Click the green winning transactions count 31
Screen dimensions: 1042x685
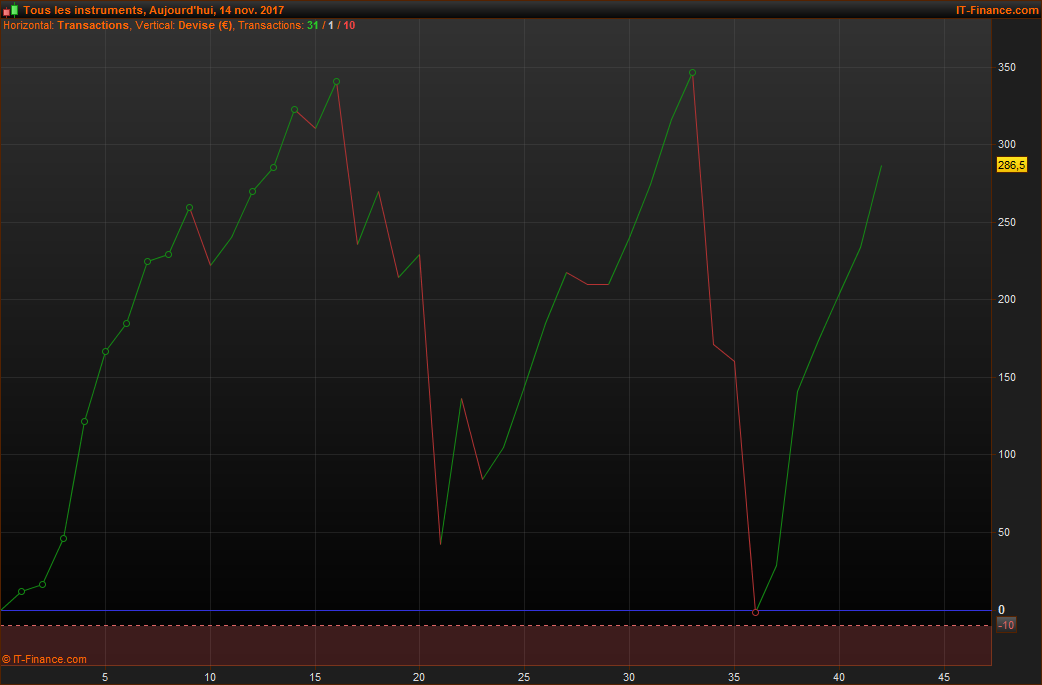point(312,25)
